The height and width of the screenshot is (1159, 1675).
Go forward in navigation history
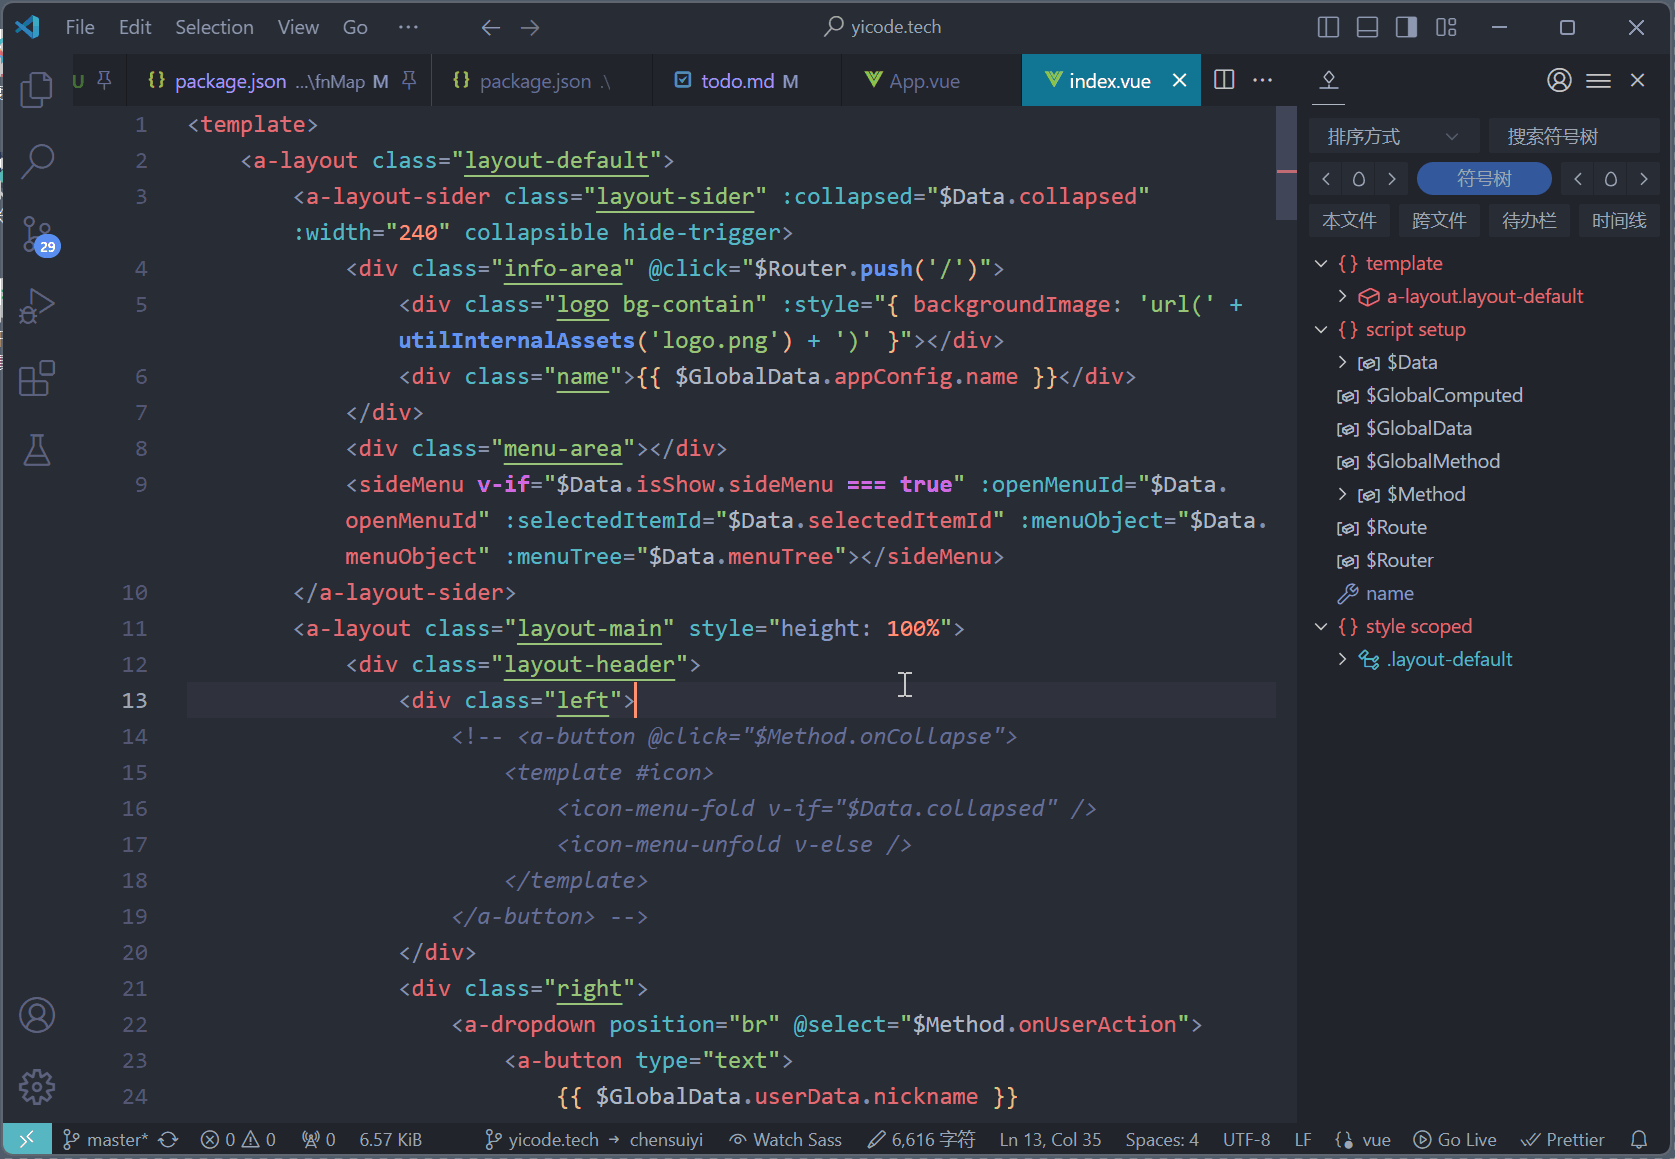point(530,28)
